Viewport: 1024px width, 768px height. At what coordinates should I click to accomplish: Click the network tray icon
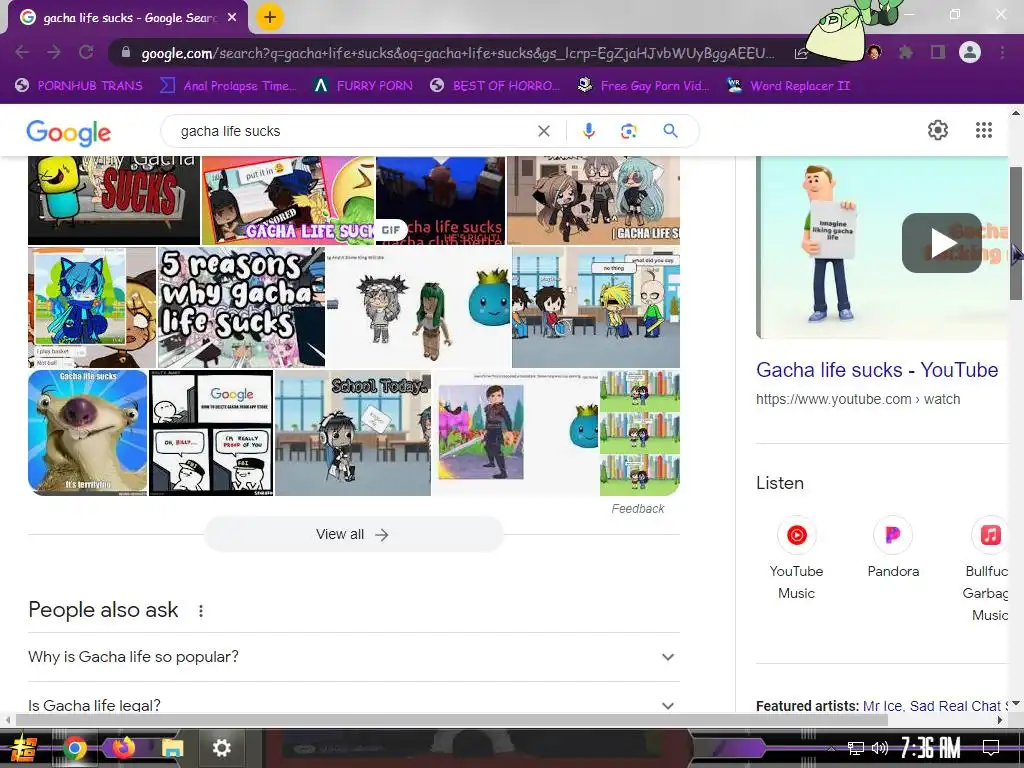(x=856, y=748)
